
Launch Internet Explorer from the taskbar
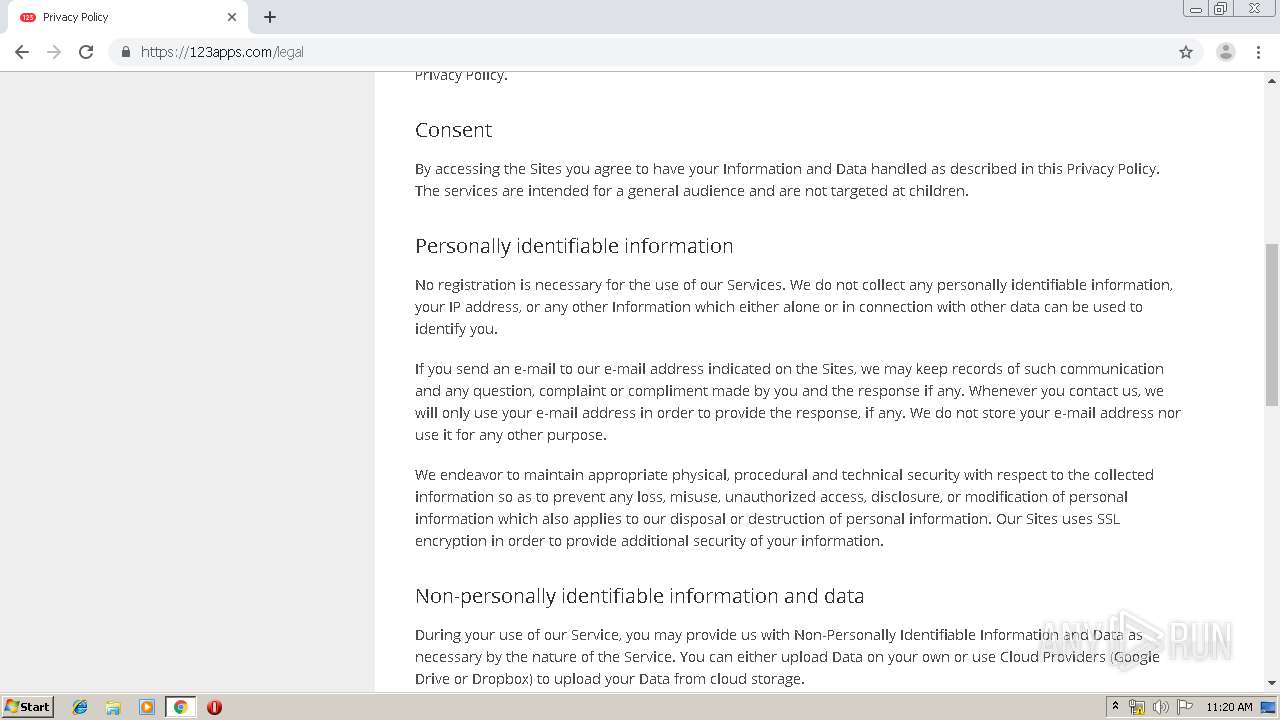(x=80, y=707)
